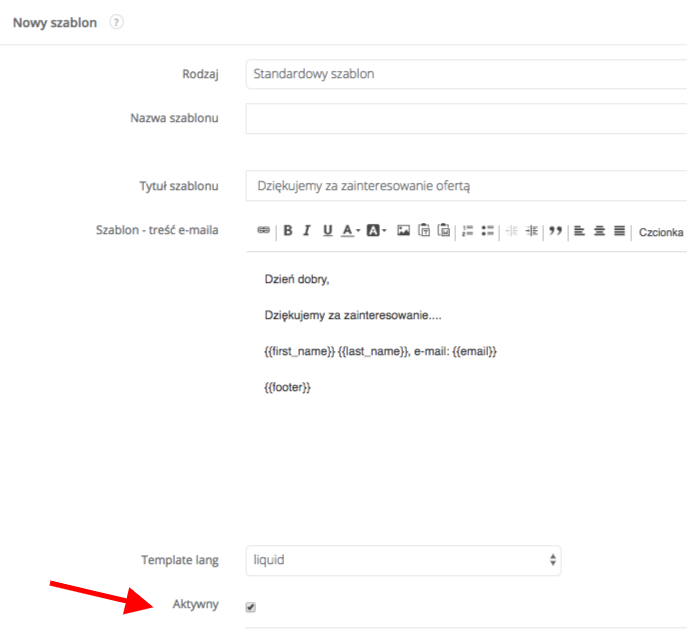
Task: Open background color picker
Action: pyautogui.click(x=376, y=230)
